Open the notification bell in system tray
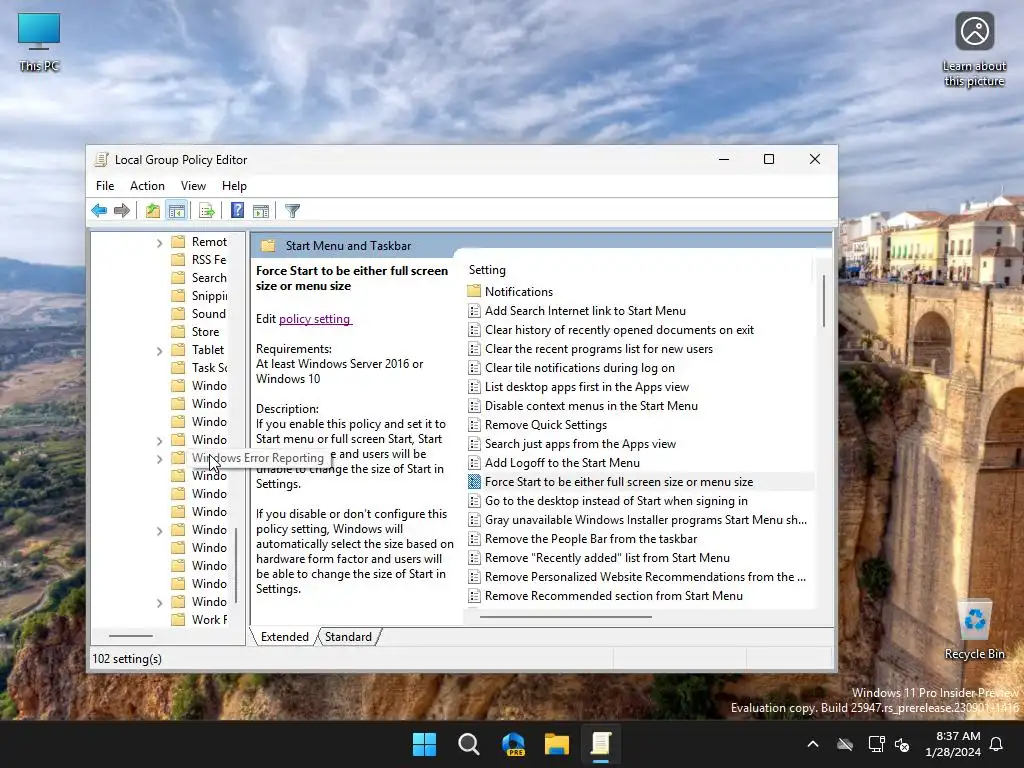Screen dimensions: 1024x768 [x=997, y=744]
